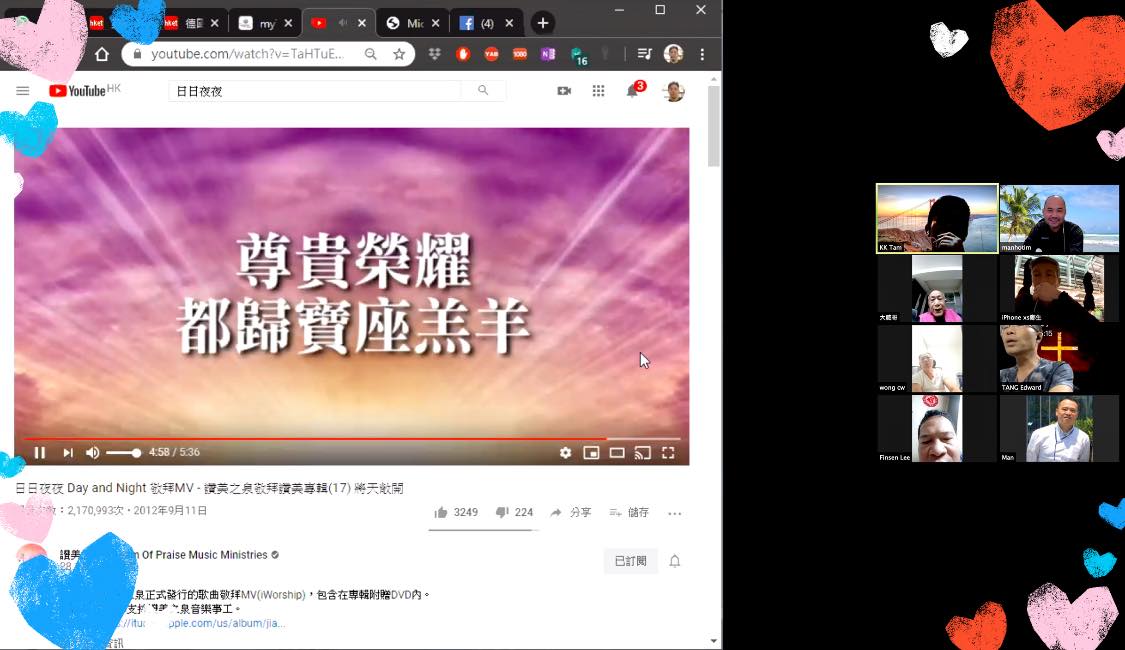Select manhotim's video tile
1125x650 pixels.
coord(1059,218)
